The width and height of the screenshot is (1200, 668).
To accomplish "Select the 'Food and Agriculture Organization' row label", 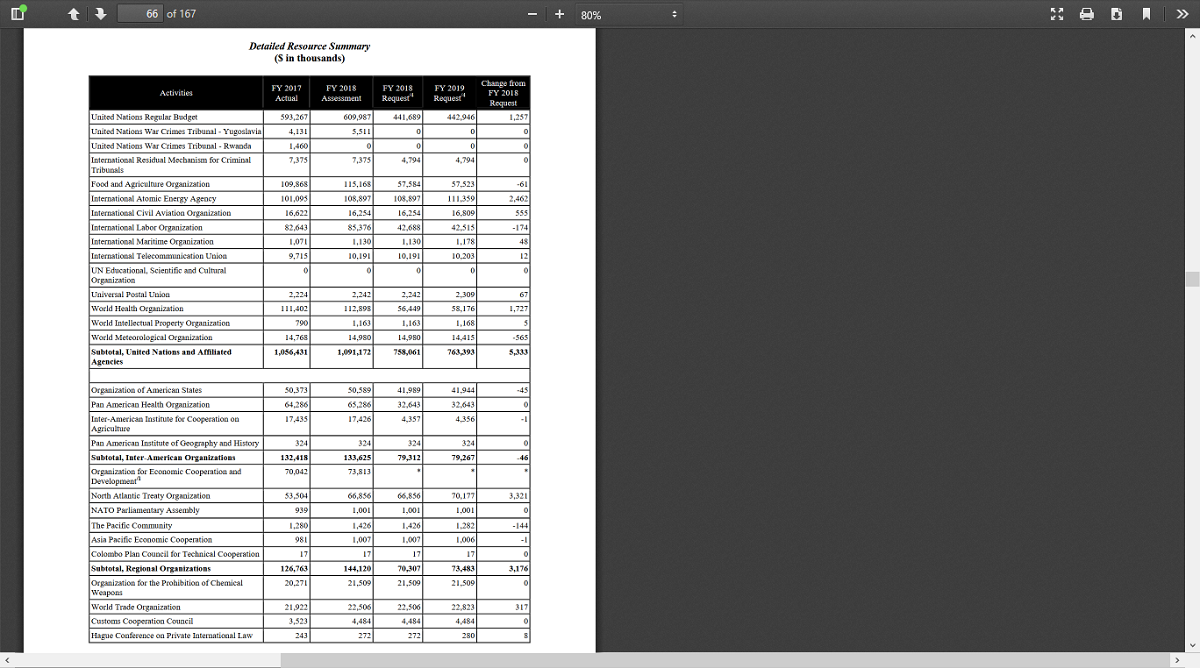I will (150, 184).
